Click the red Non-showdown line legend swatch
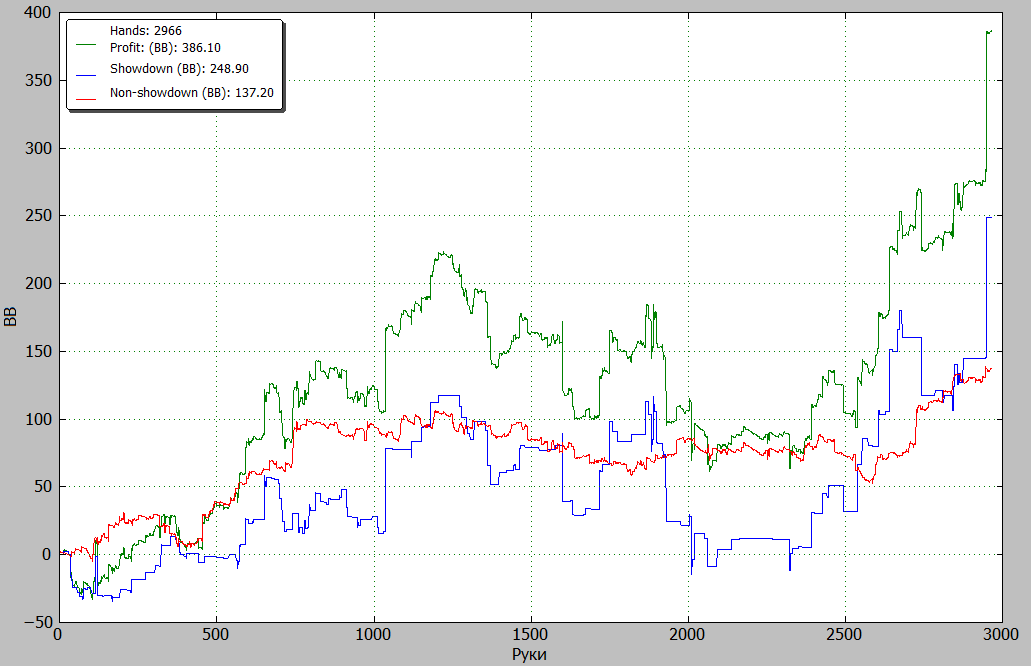The image size is (1031, 666). click(86, 99)
